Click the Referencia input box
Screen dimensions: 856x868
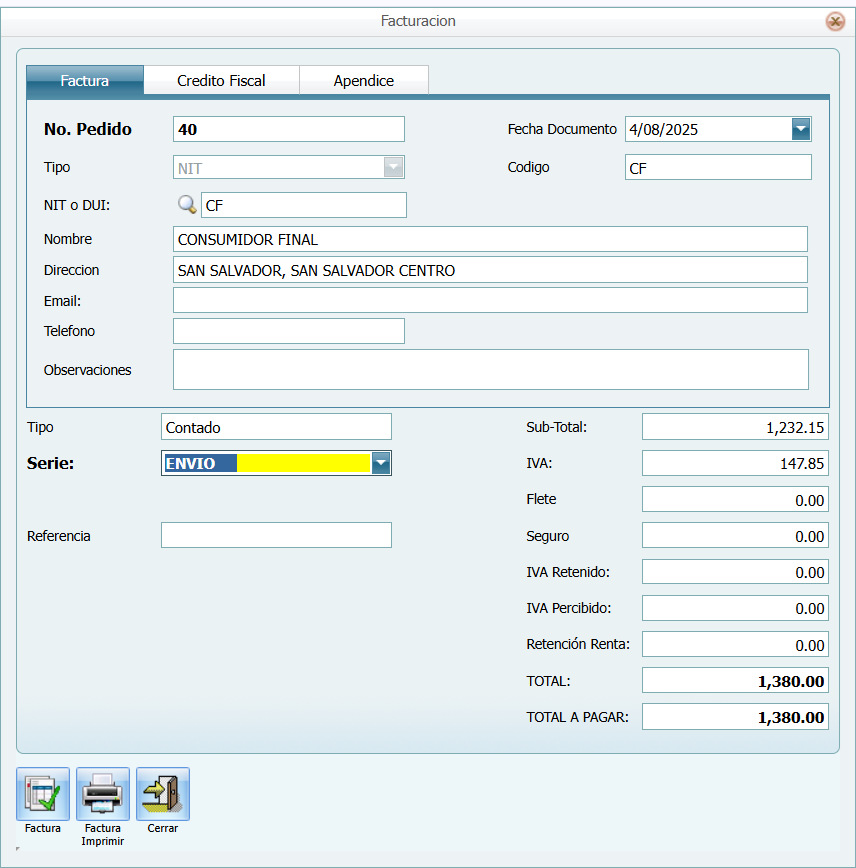276,536
